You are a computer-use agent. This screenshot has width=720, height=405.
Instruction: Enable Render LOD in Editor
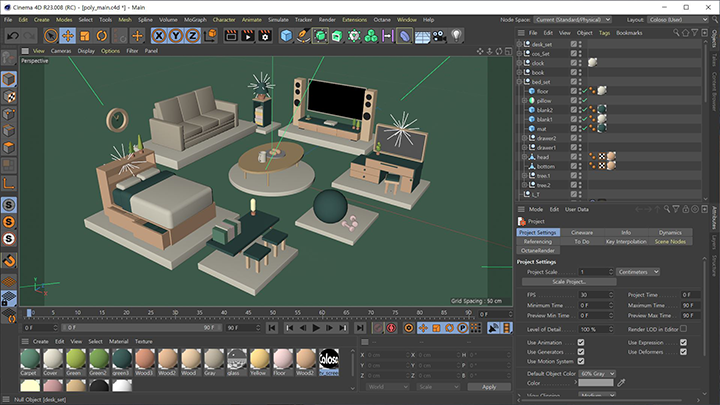point(683,329)
